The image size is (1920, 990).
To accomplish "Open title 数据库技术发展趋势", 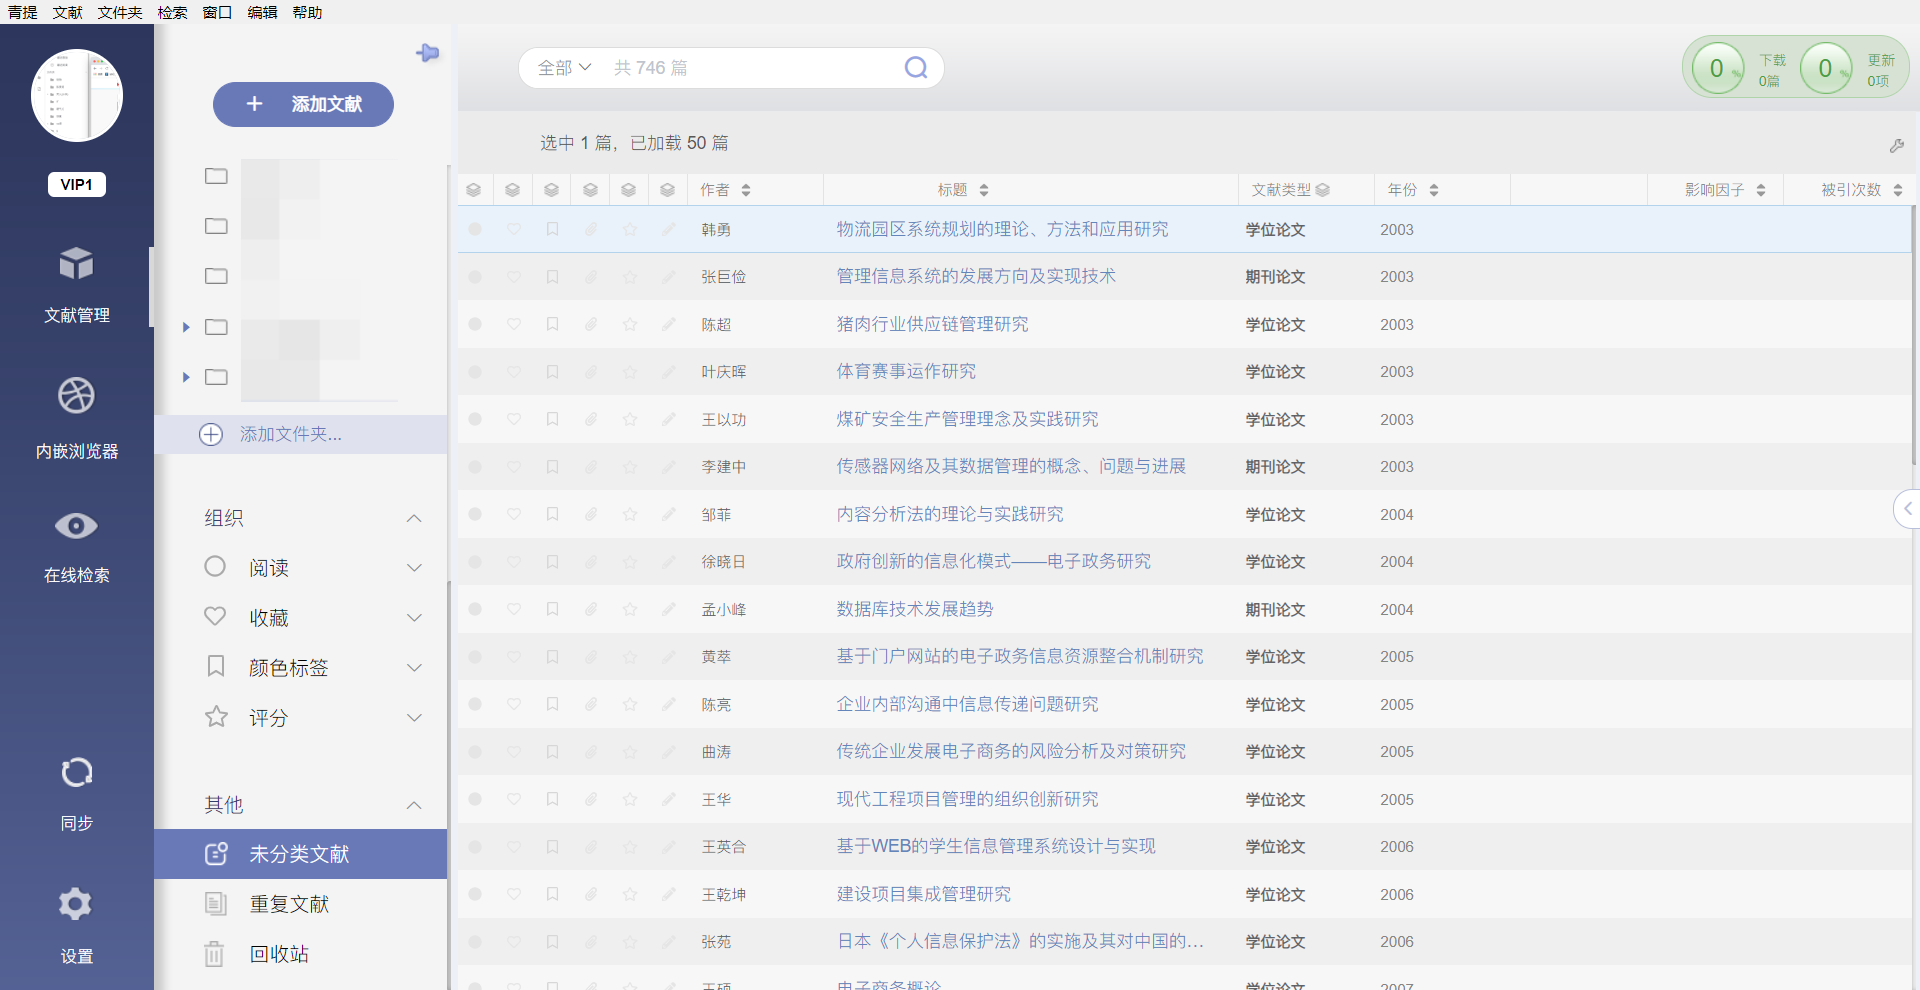I will click(915, 609).
